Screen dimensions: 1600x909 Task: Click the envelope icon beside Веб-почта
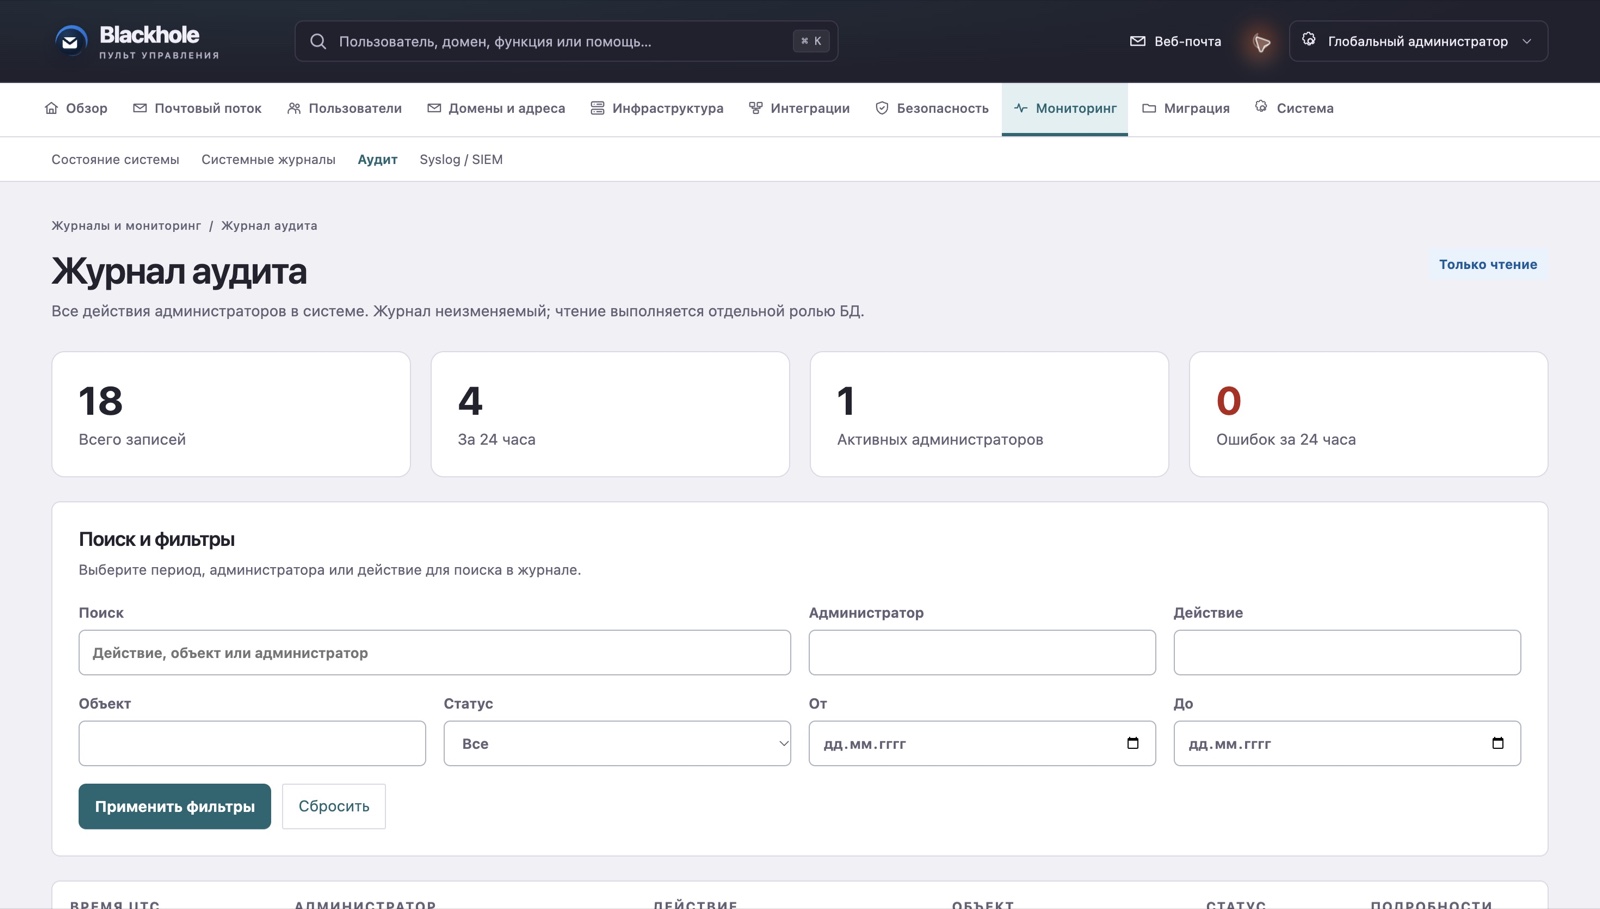(1137, 41)
